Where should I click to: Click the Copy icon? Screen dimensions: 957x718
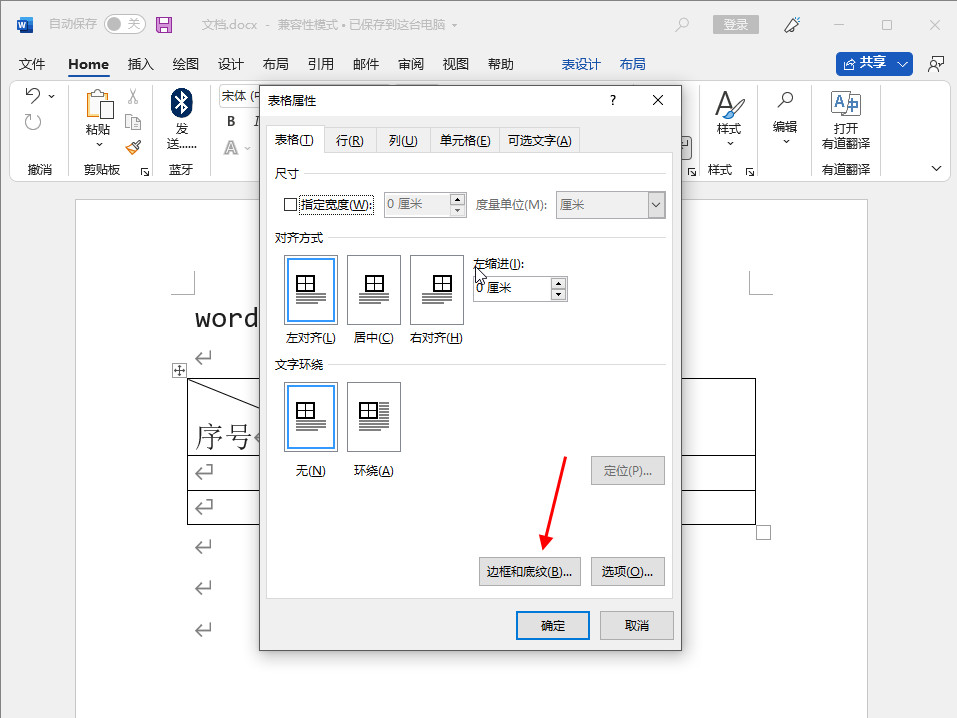(133, 122)
